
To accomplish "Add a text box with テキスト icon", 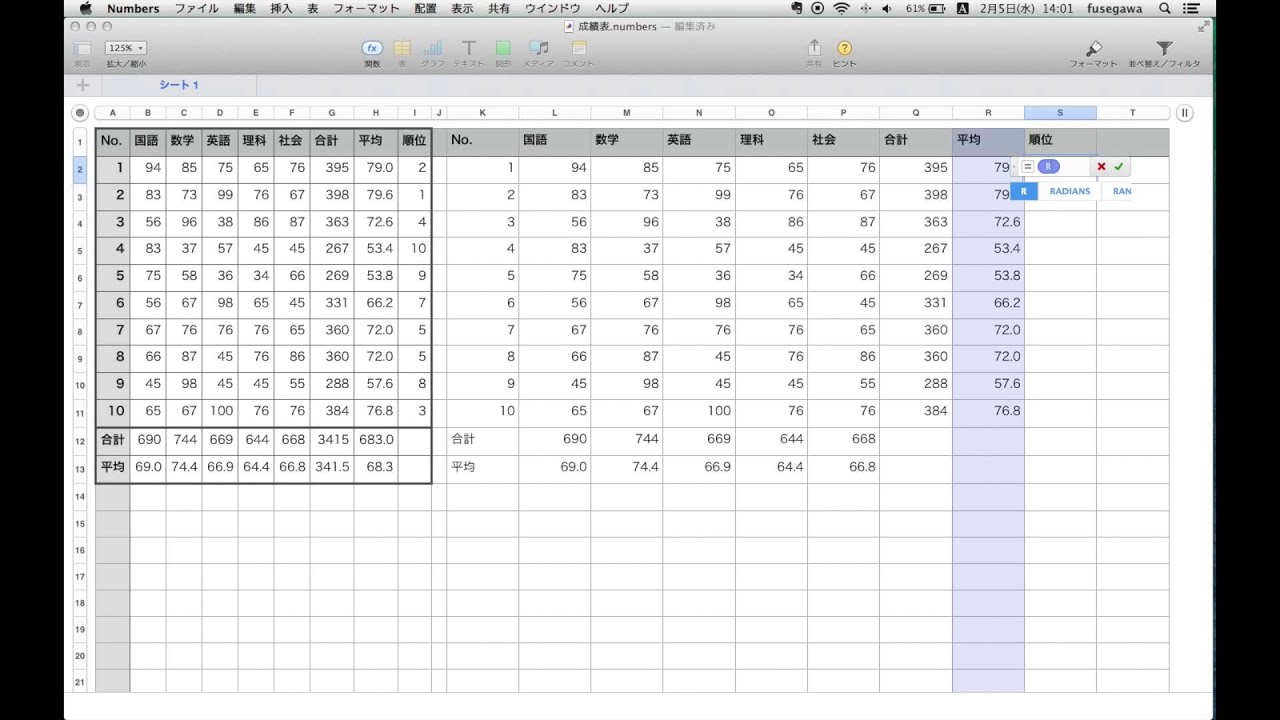I will (x=468, y=48).
